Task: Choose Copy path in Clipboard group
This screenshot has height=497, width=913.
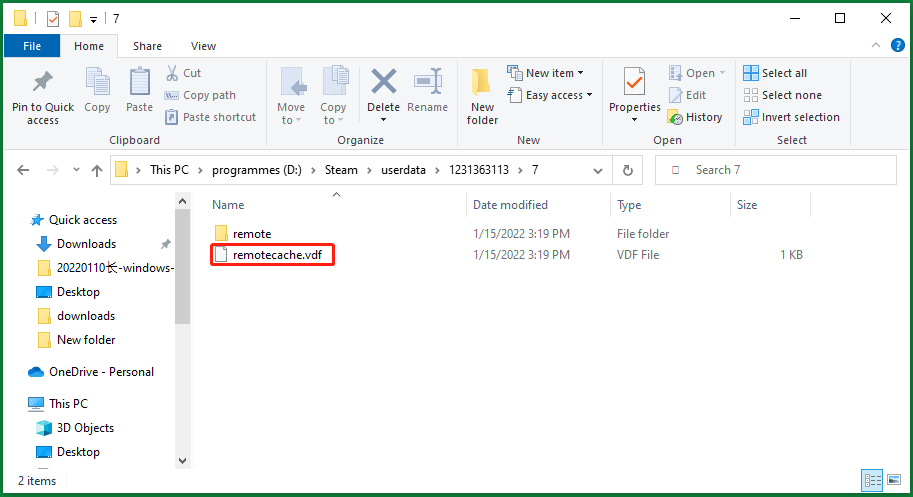Action: (200, 95)
